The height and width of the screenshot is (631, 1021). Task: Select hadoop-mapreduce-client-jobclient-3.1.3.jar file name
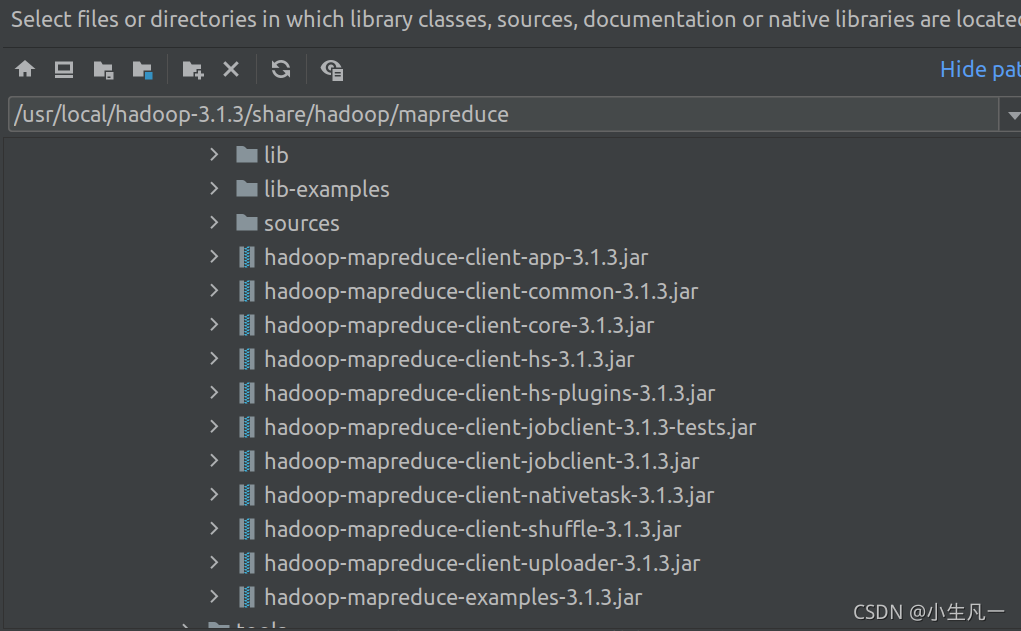[x=482, y=462]
